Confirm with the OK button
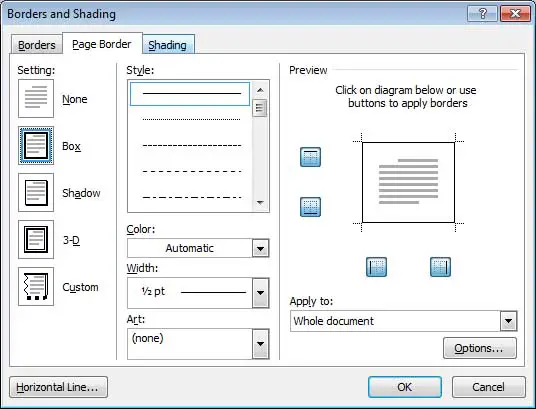 pos(405,387)
